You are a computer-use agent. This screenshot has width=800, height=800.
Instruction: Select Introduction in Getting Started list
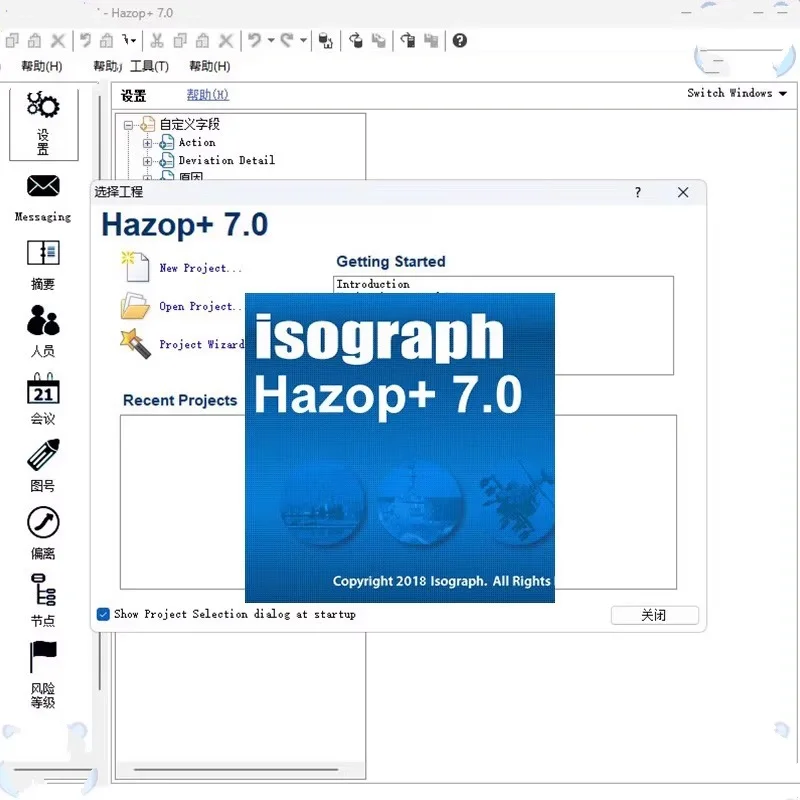(372, 284)
